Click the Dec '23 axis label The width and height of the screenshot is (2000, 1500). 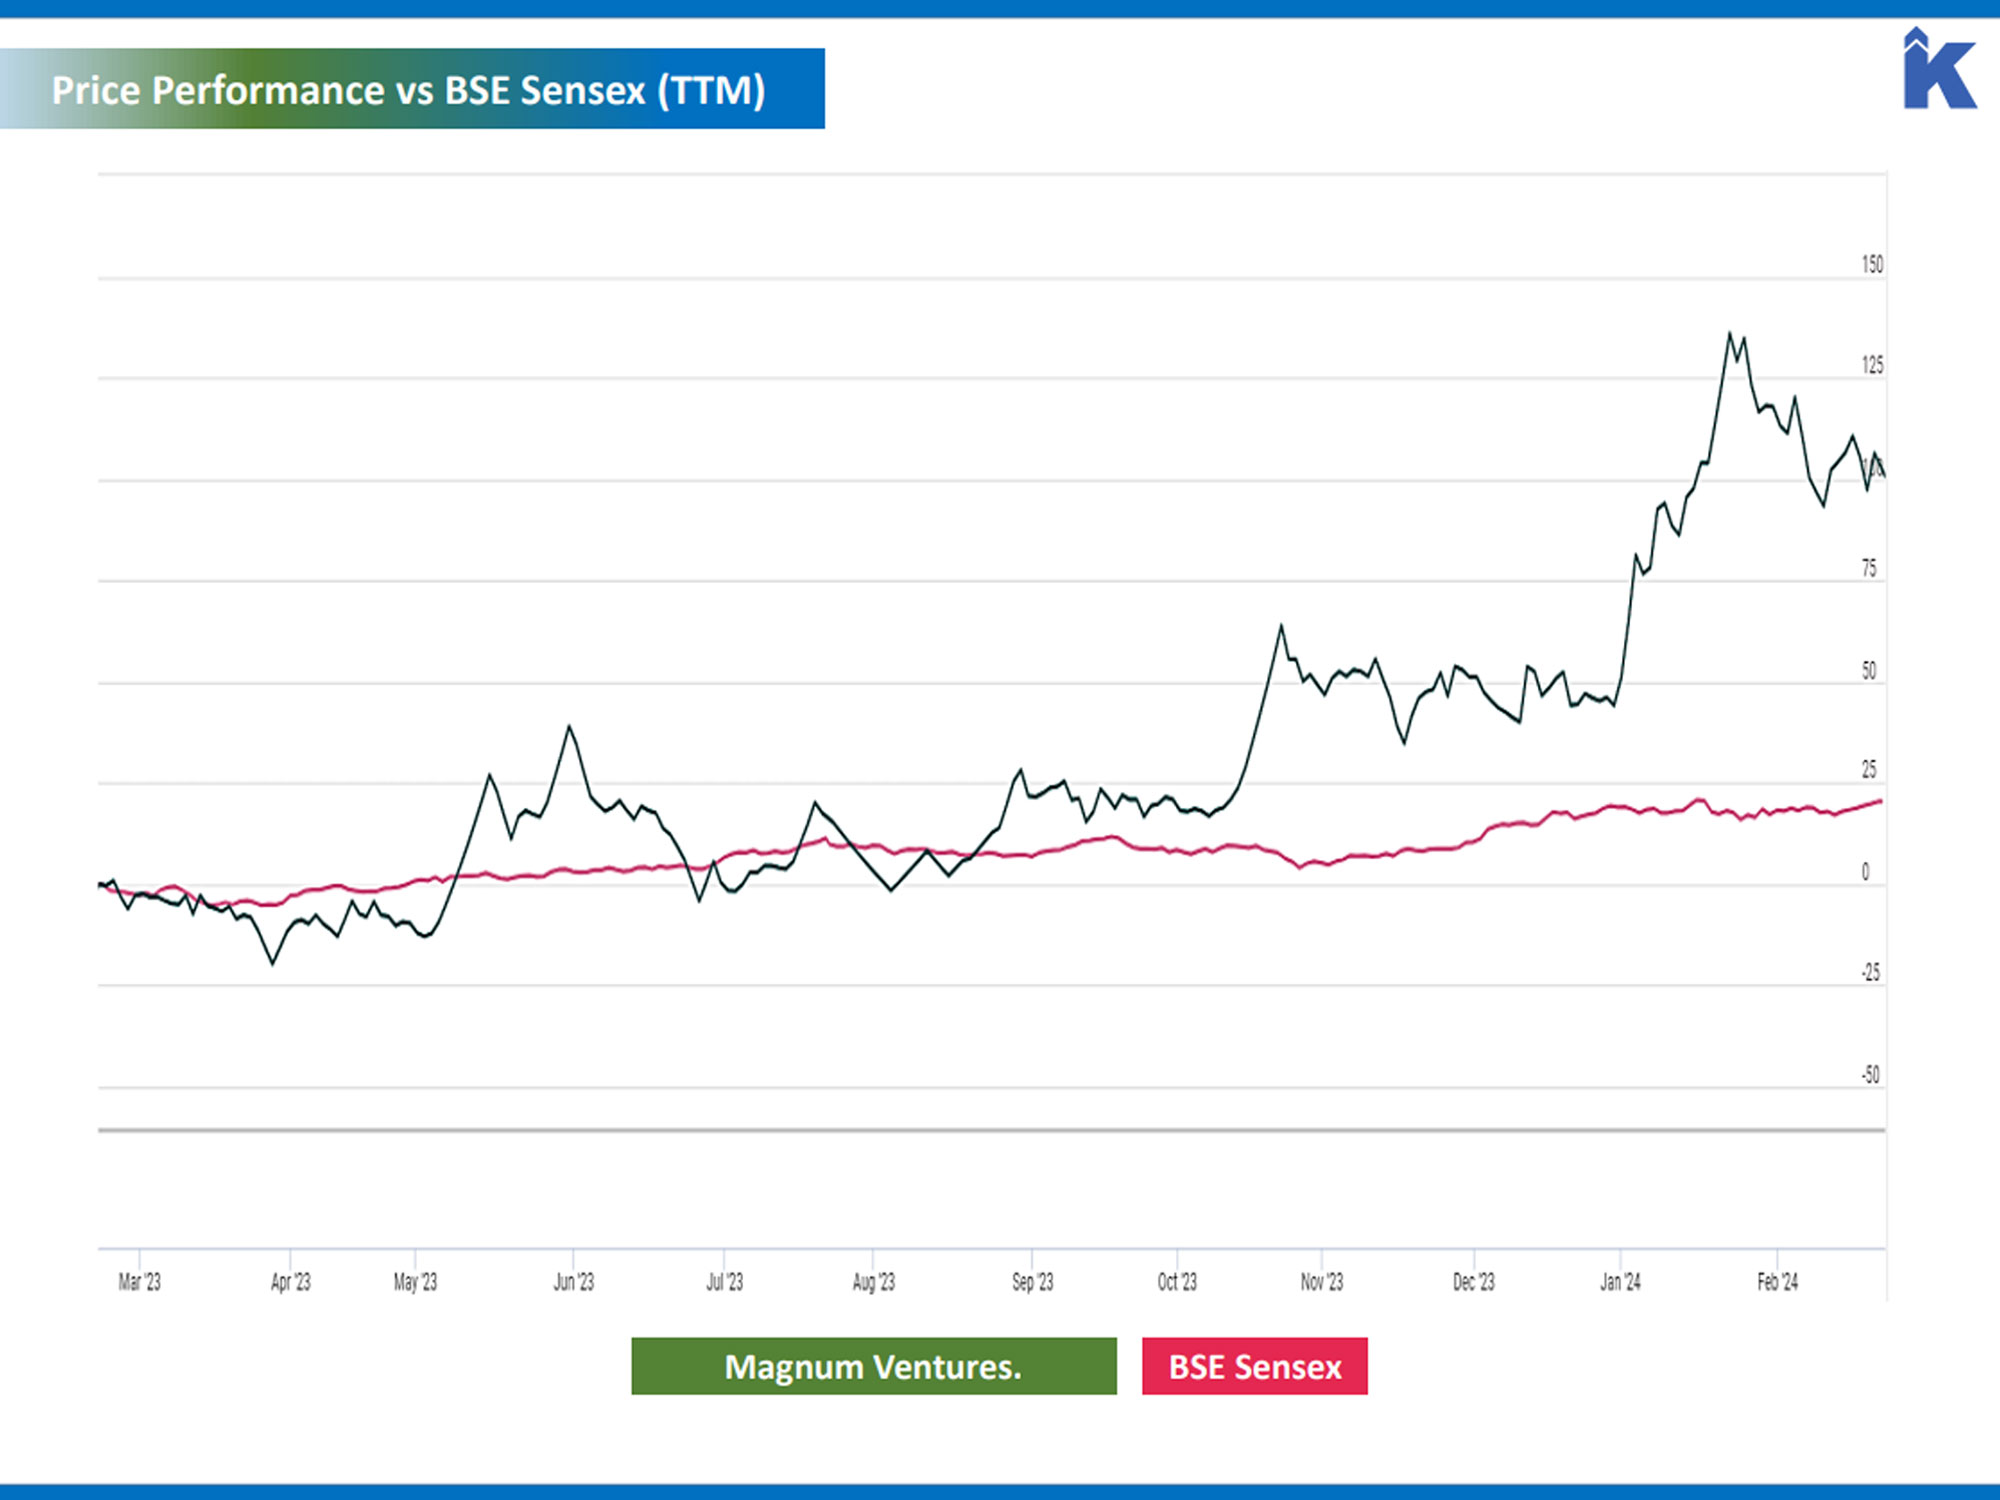1473,1282
